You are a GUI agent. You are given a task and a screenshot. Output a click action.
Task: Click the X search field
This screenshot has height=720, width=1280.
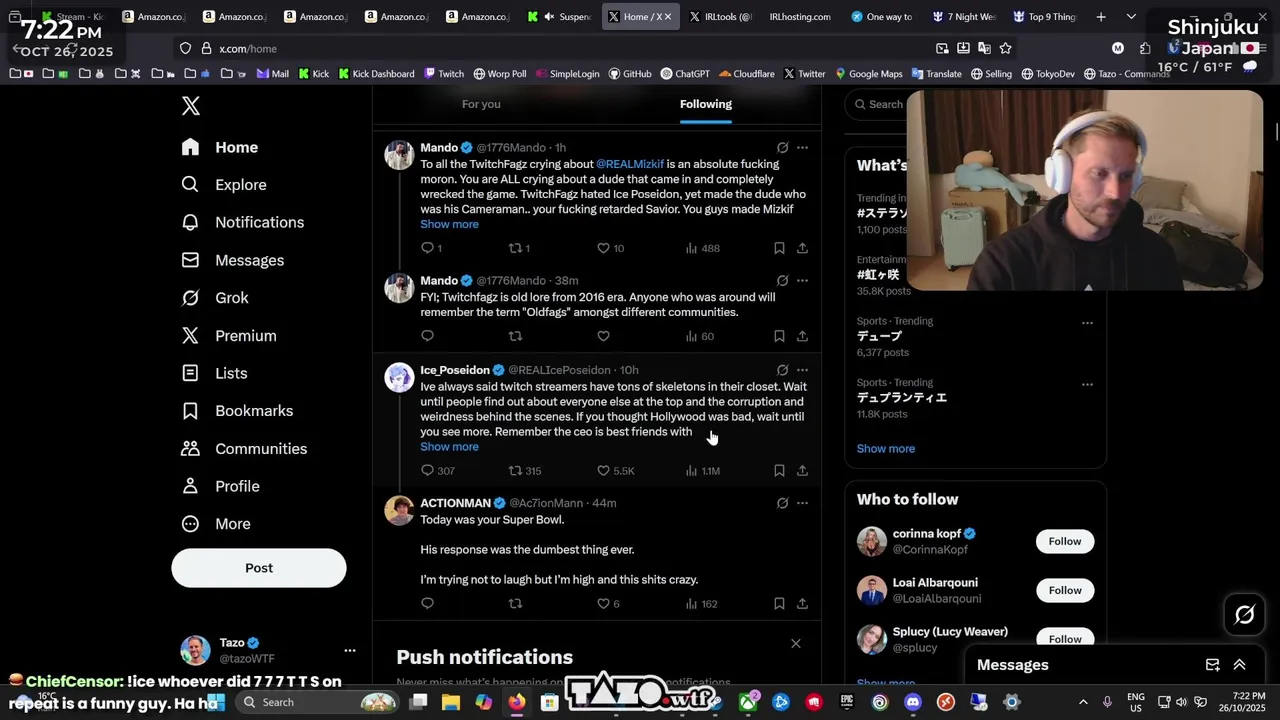[876, 104]
